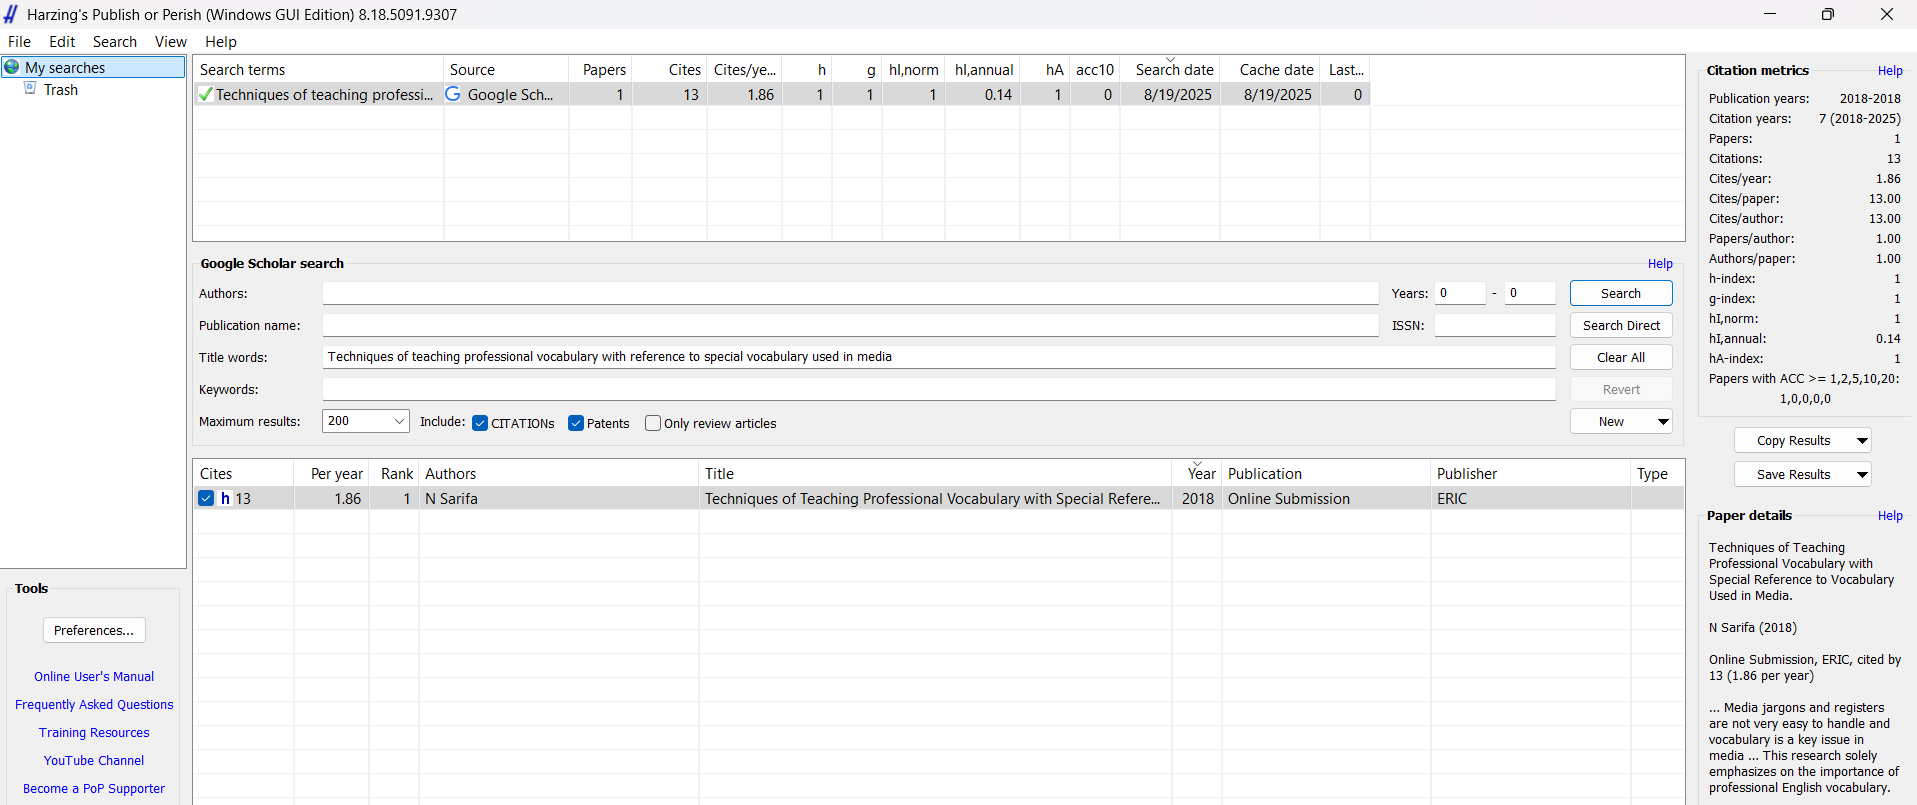The image size is (1917, 805).
Task: Uncheck the N Sarifa result row checkbox
Action: (x=206, y=498)
